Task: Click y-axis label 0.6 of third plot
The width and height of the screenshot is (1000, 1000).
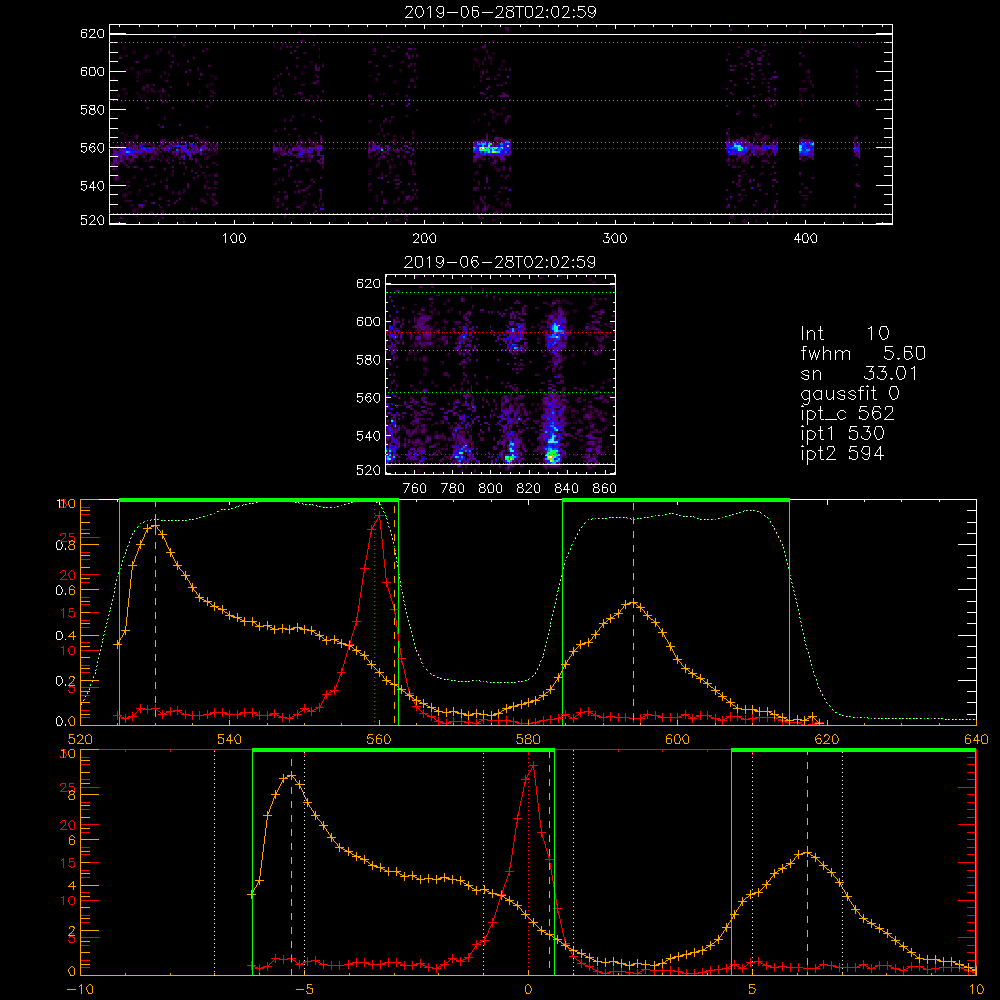Action: [66, 590]
